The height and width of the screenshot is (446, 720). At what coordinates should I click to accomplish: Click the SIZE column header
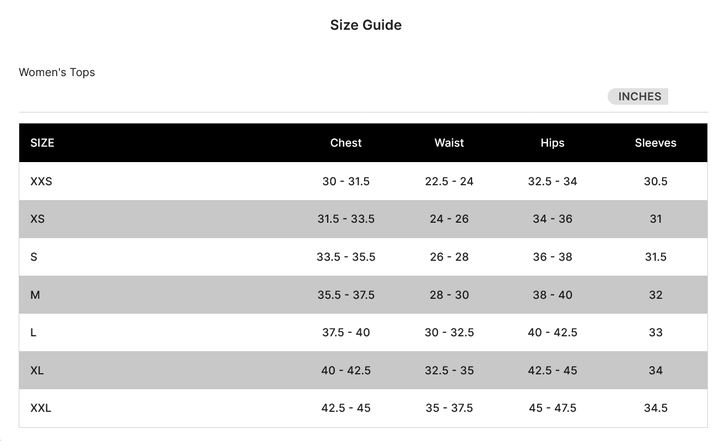(42, 143)
